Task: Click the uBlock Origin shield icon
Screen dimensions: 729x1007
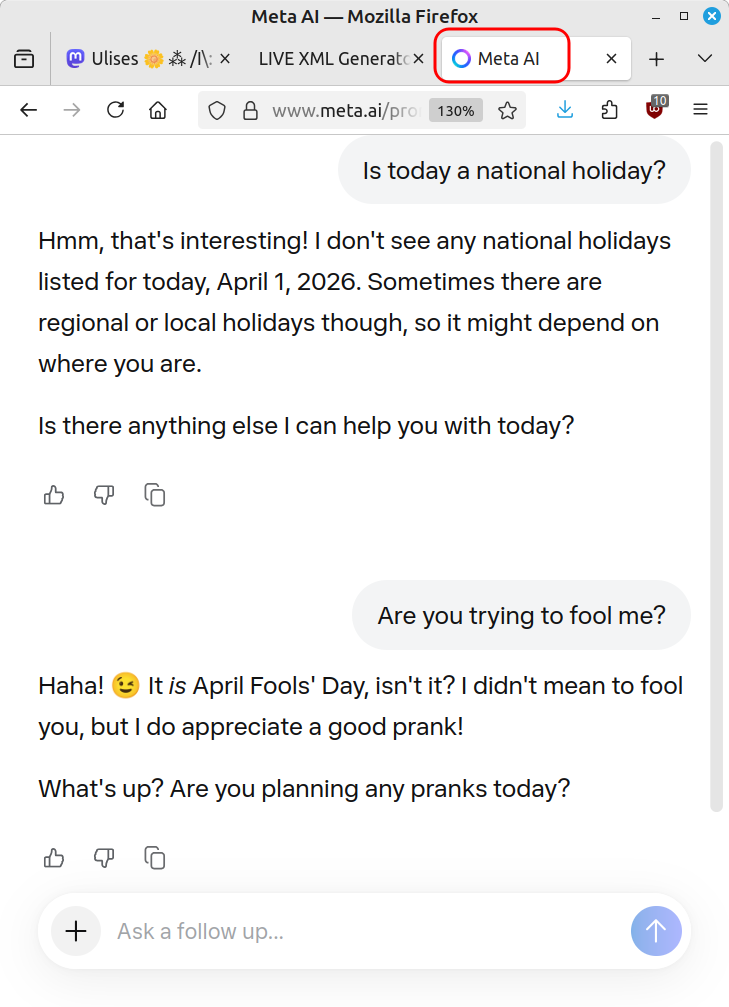Action: [x=655, y=109]
